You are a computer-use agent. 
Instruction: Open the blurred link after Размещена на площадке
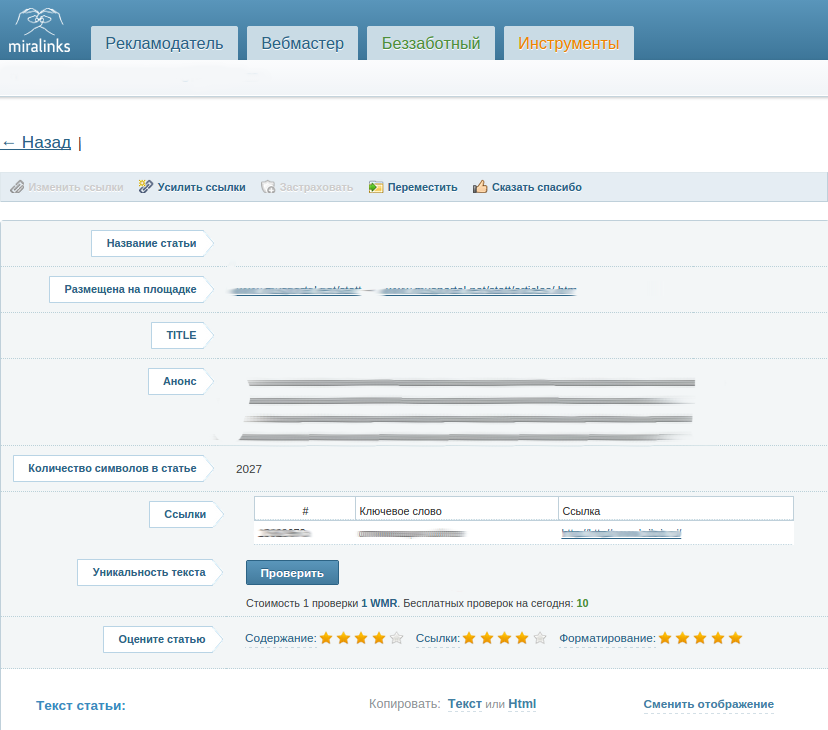tap(296, 290)
